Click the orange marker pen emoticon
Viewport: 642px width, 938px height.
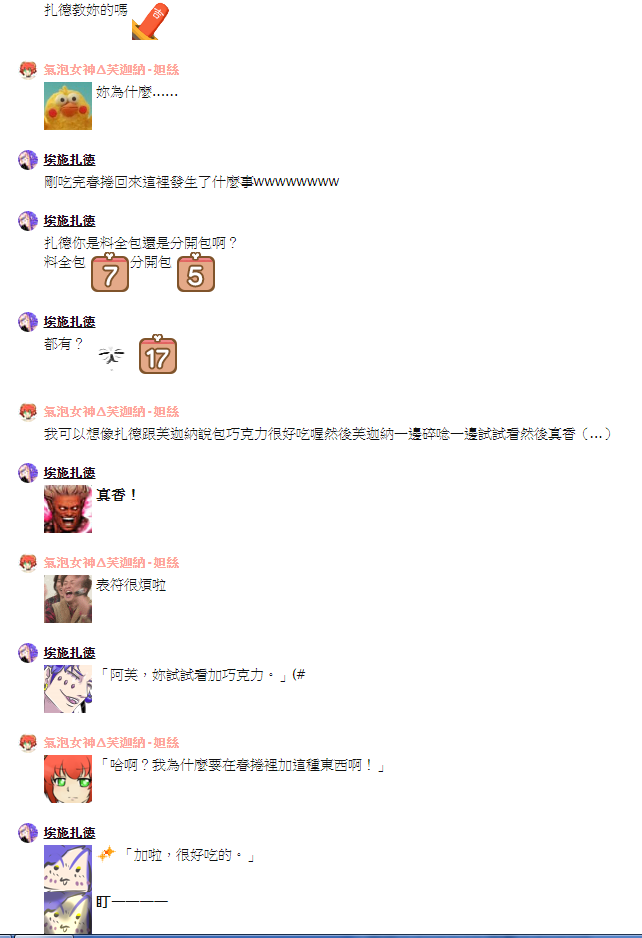click(x=150, y=22)
